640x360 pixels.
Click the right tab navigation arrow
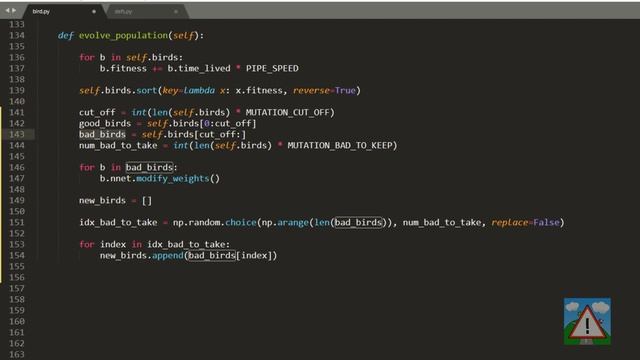pos(14,11)
